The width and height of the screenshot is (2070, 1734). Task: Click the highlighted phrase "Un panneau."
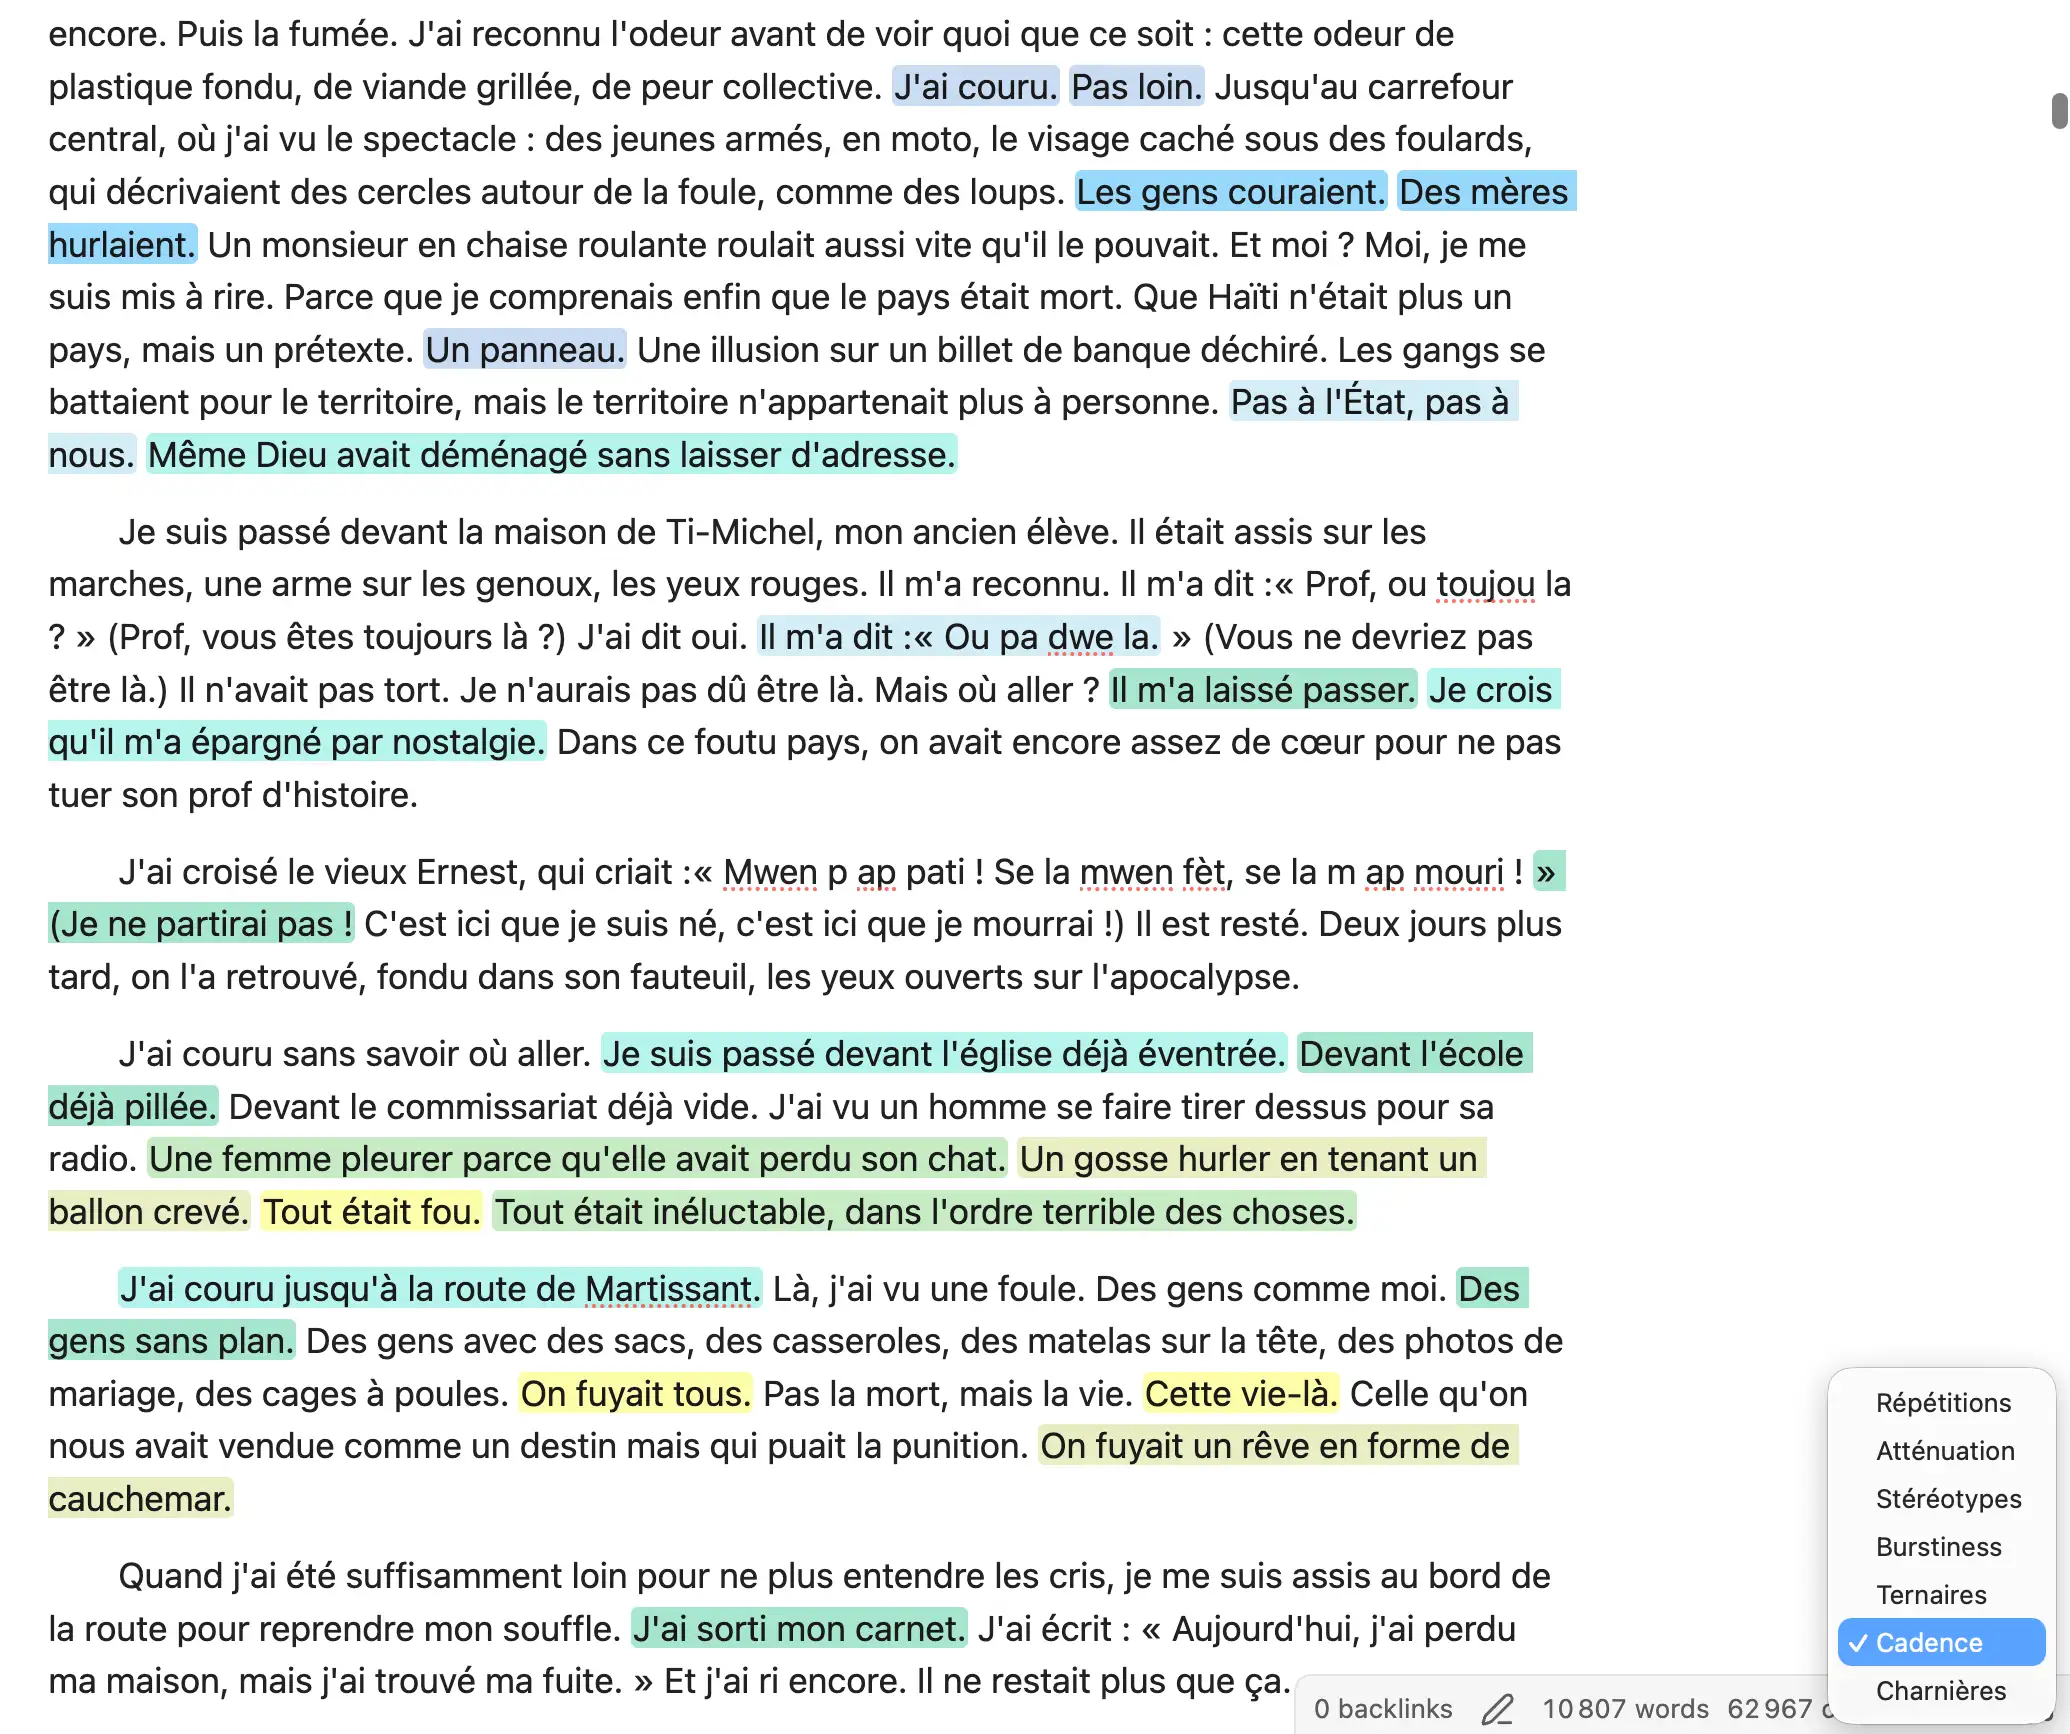point(525,350)
